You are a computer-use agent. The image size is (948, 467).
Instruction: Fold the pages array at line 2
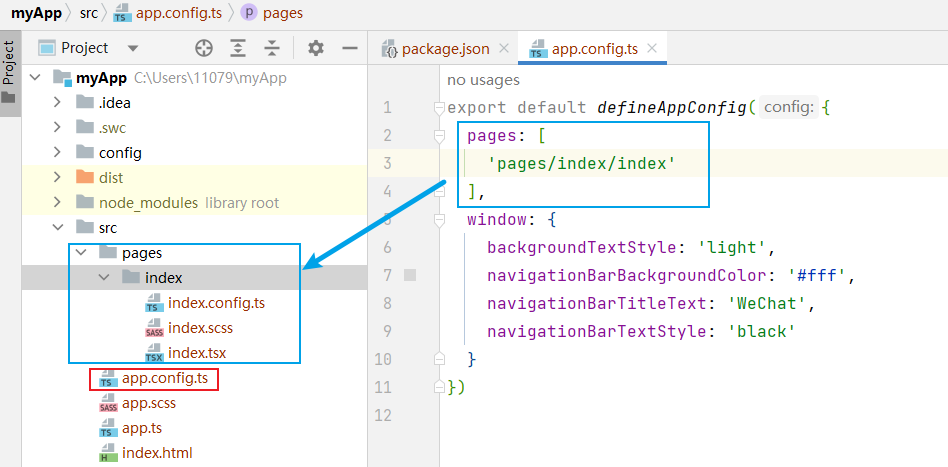438,135
